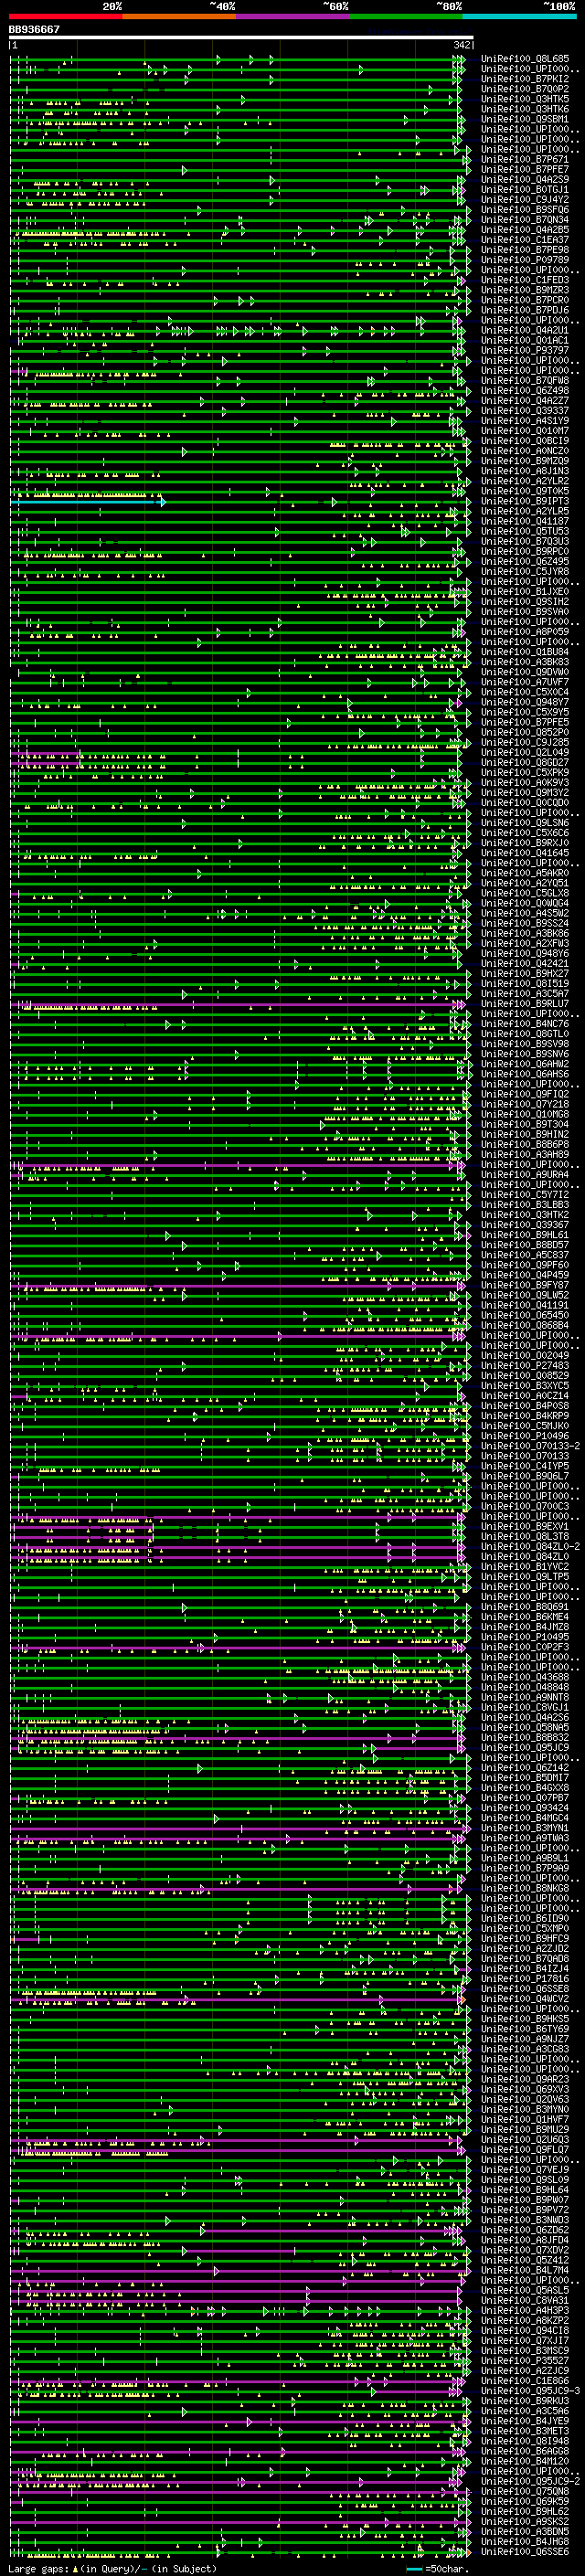This screenshot has height=2576, width=585.
Task: Select the UniRef100_Q9LW52 label
Action: click(x=524, y=1295)
